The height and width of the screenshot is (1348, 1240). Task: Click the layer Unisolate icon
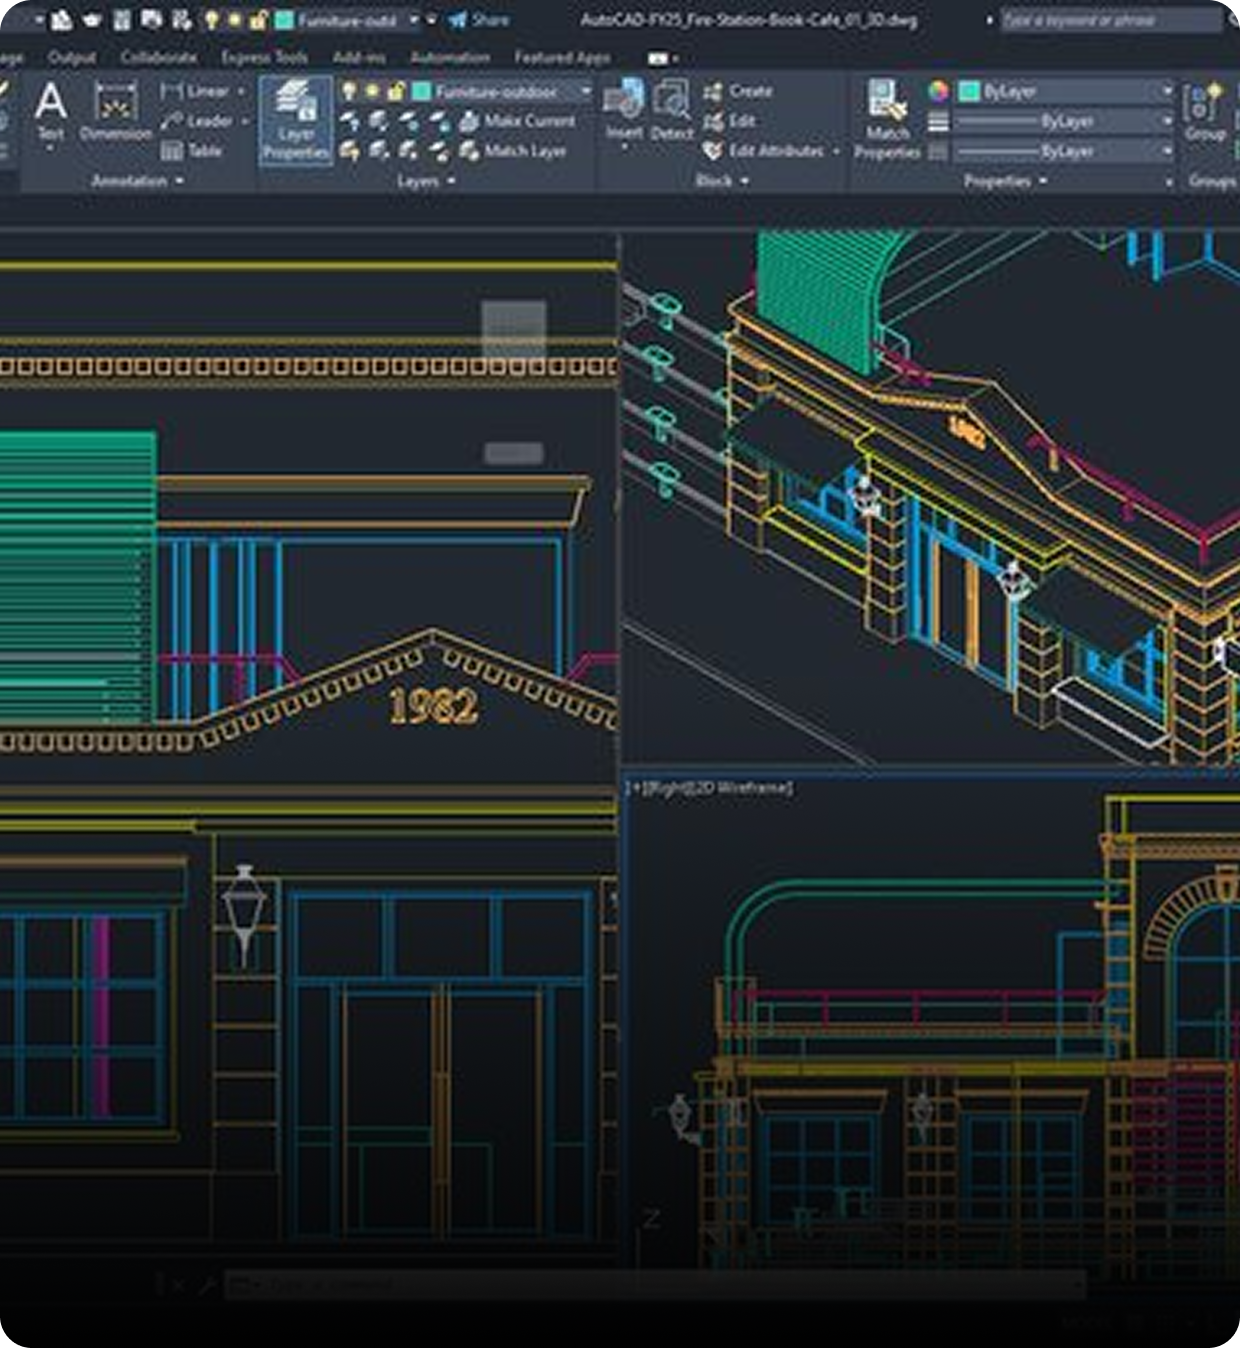coord(379,152)
